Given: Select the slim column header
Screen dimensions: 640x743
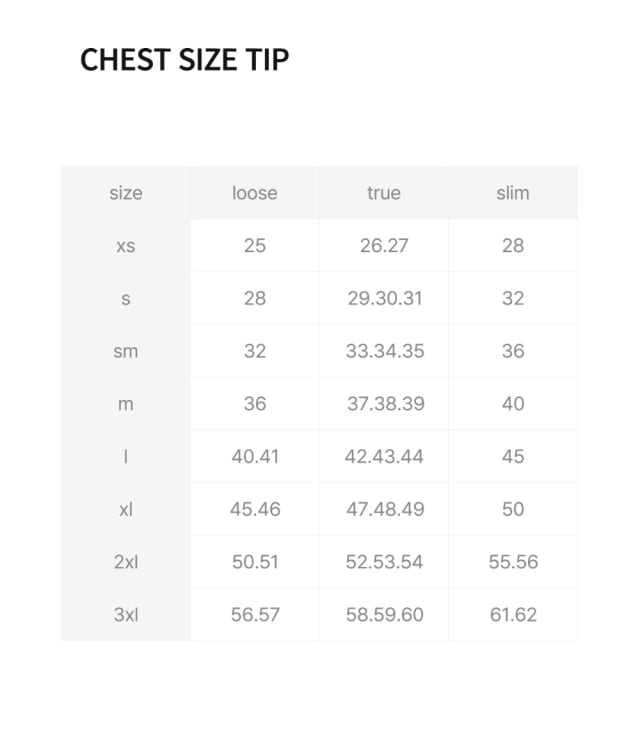Looking at the screenshot, I should pos(513,193).
